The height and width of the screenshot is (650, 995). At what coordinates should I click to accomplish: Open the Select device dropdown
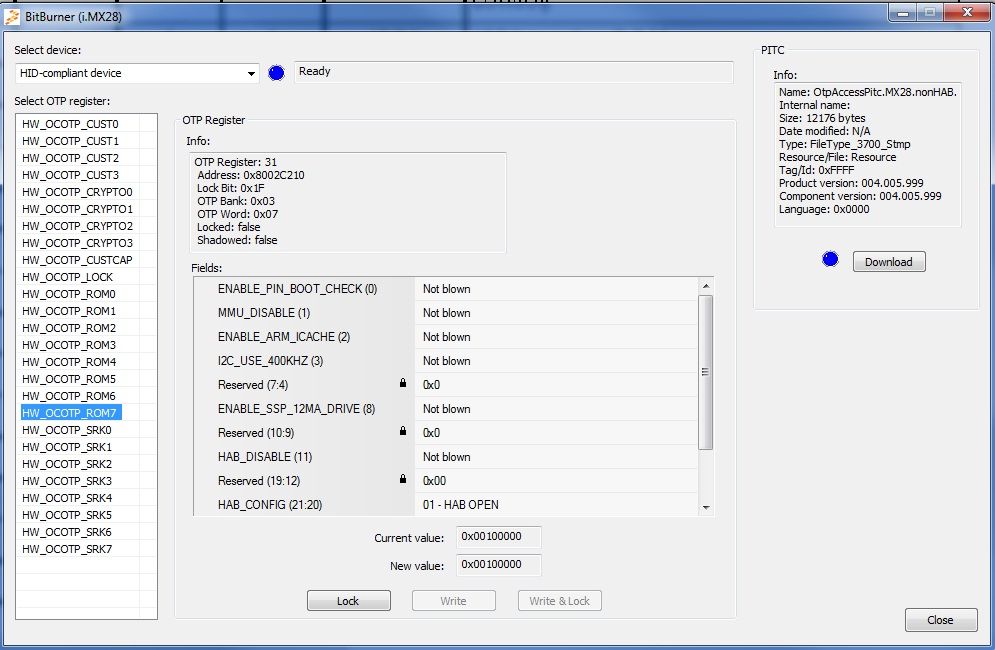click(x=137, y=73)
